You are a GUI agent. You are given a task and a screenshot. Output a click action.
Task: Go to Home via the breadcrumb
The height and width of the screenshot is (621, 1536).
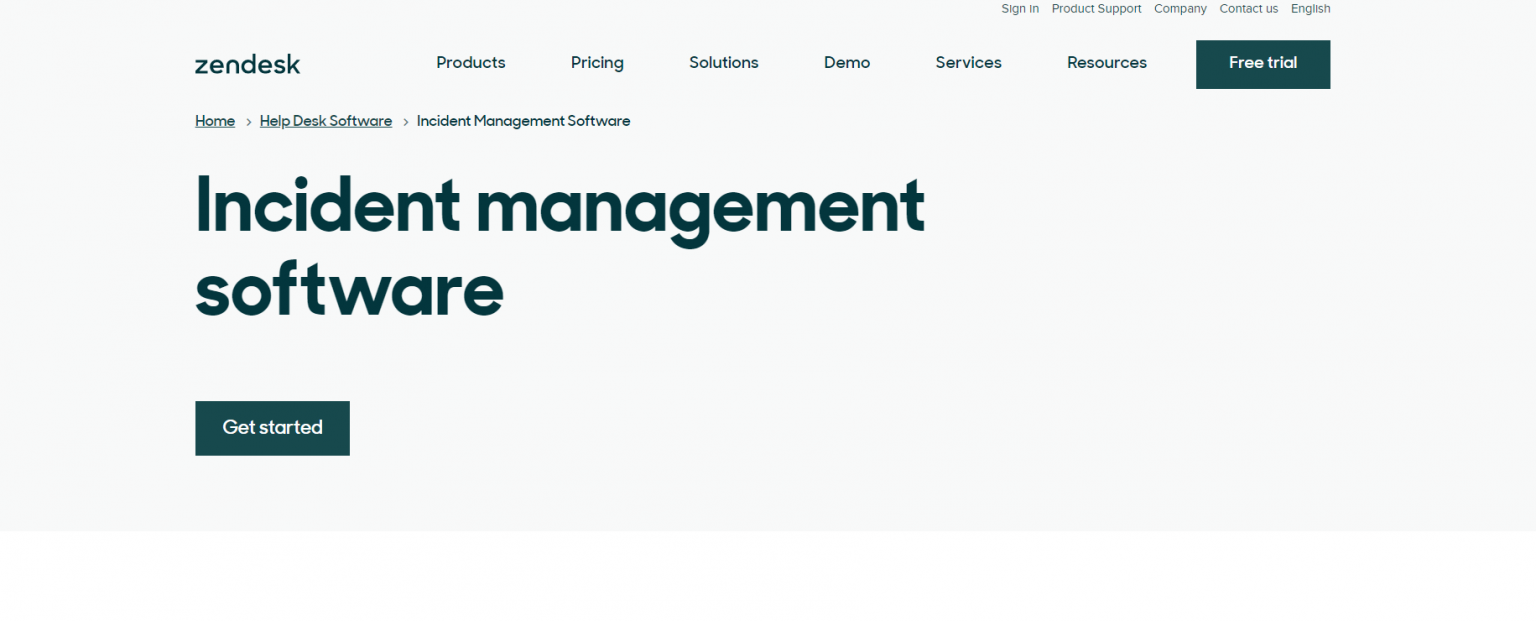[214, 121]
